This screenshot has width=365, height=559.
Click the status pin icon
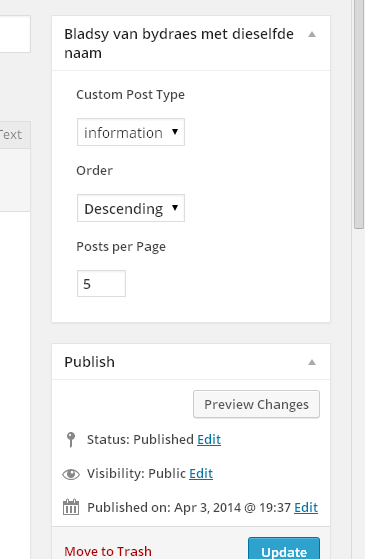click(71, 440)
